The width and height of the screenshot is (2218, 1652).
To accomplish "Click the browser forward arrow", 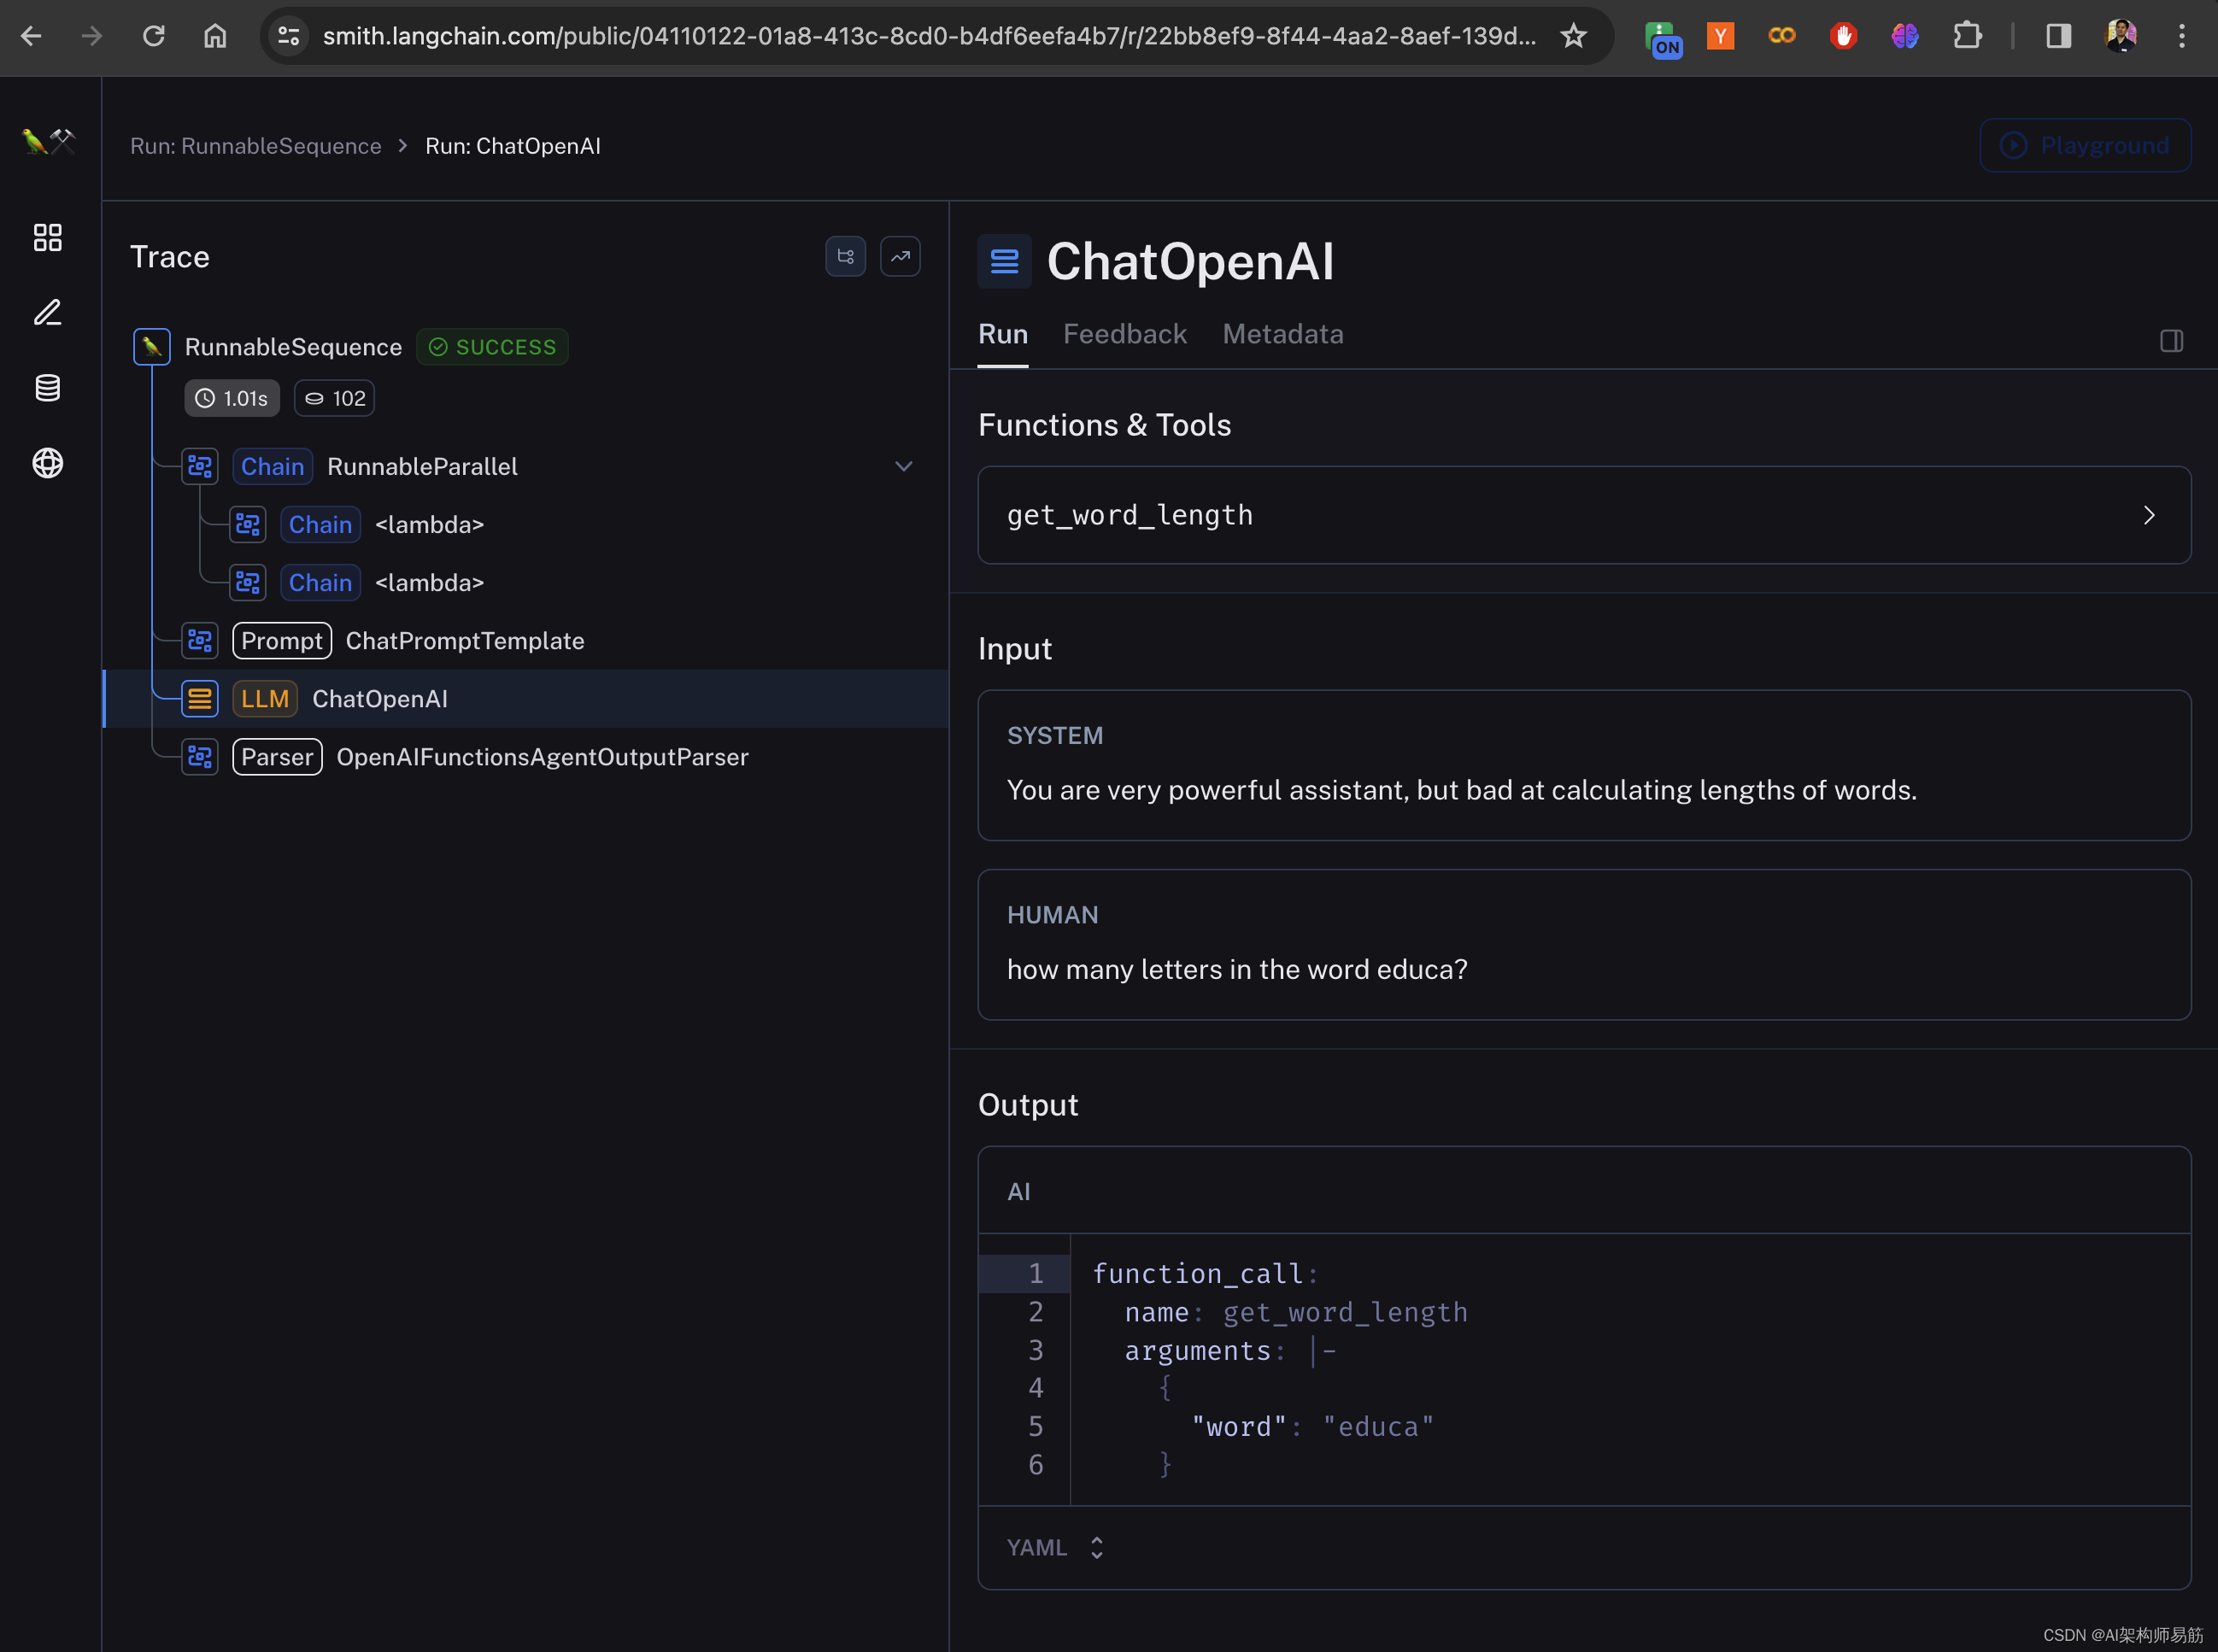I will [92, 36].
